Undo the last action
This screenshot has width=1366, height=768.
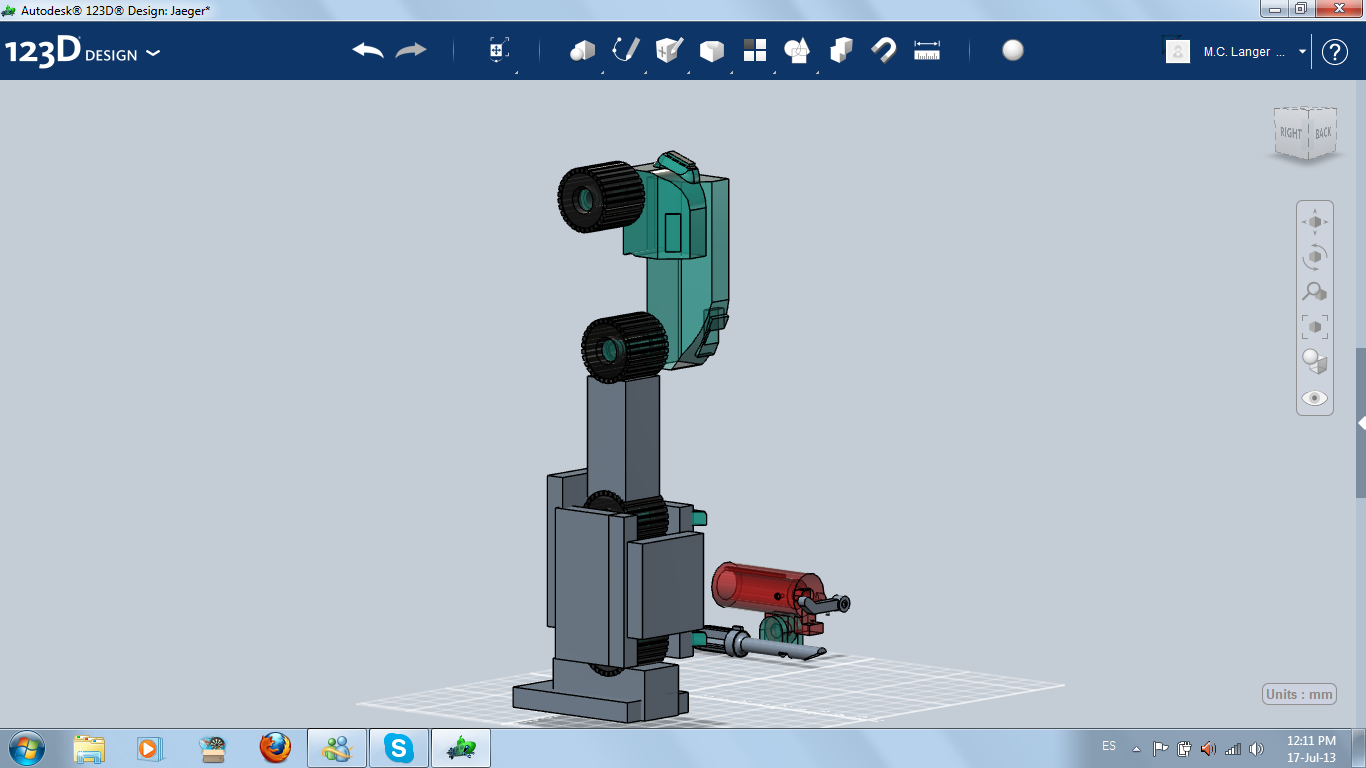pos(368,50)
